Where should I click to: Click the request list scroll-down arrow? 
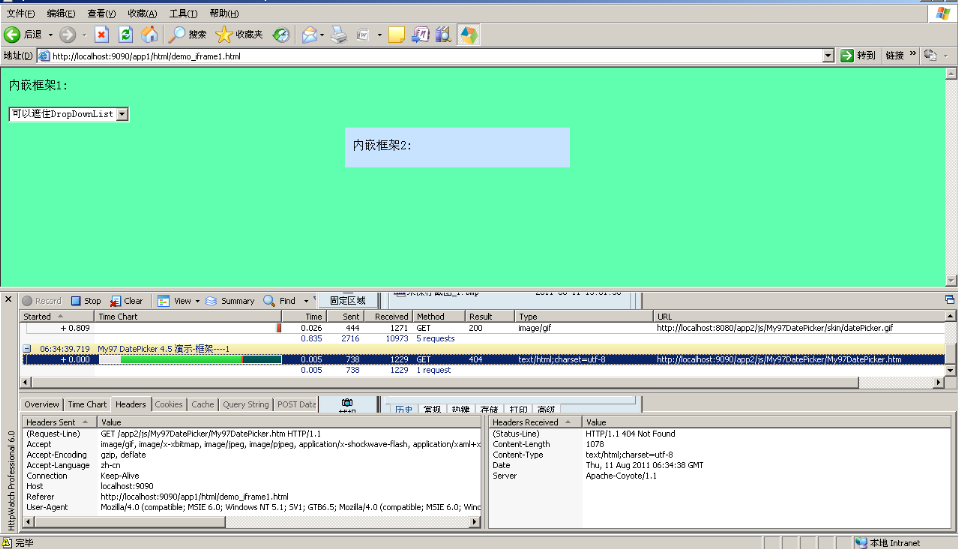950,370
